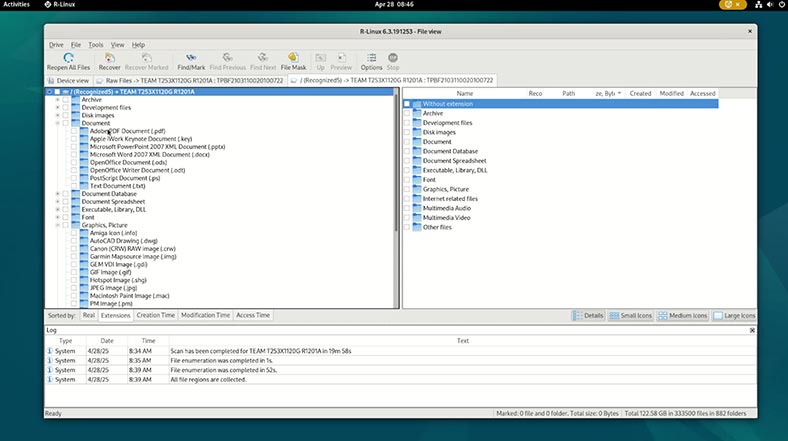Collapse the Graphics, Picture tree node

57,225
